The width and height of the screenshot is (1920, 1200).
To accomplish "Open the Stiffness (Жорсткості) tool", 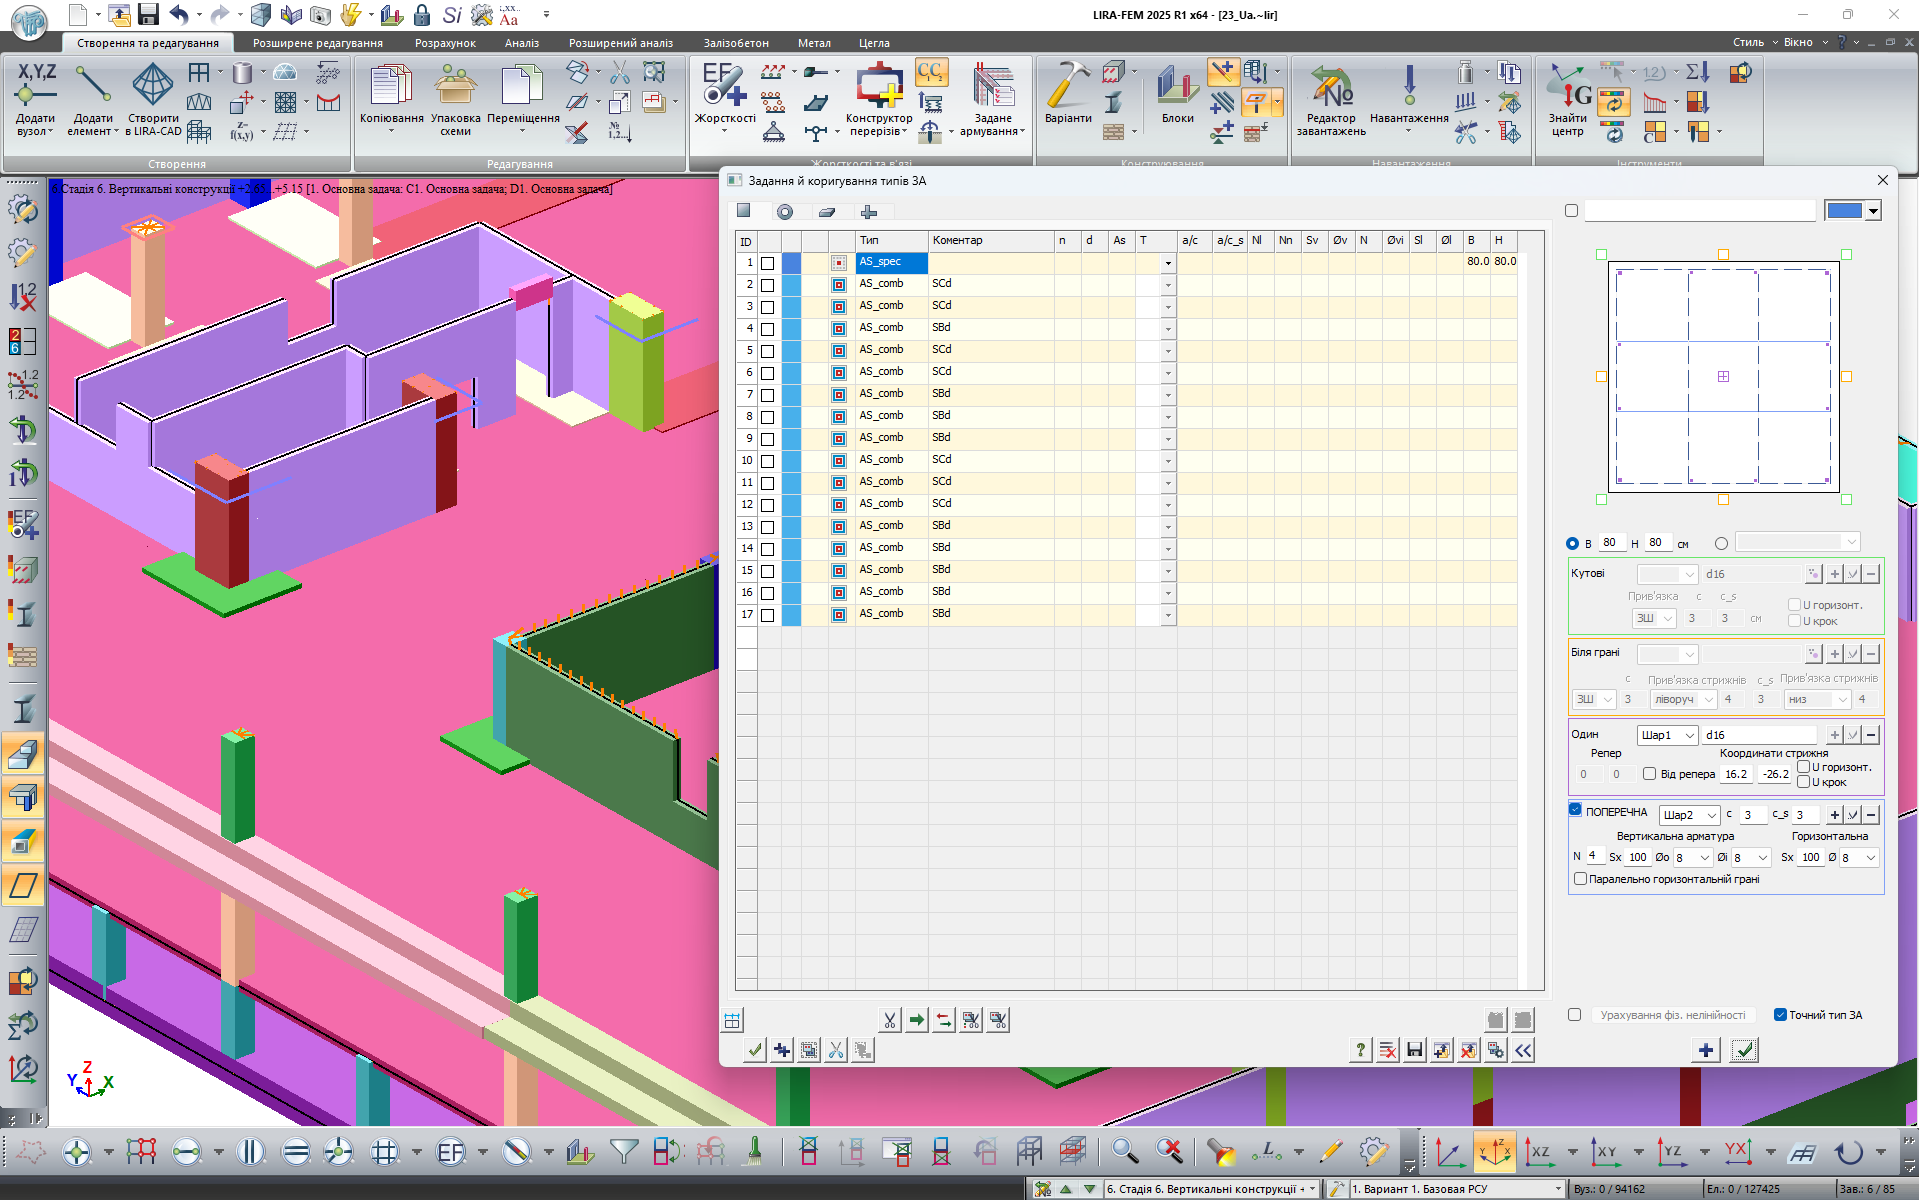I will click(724, 98).
